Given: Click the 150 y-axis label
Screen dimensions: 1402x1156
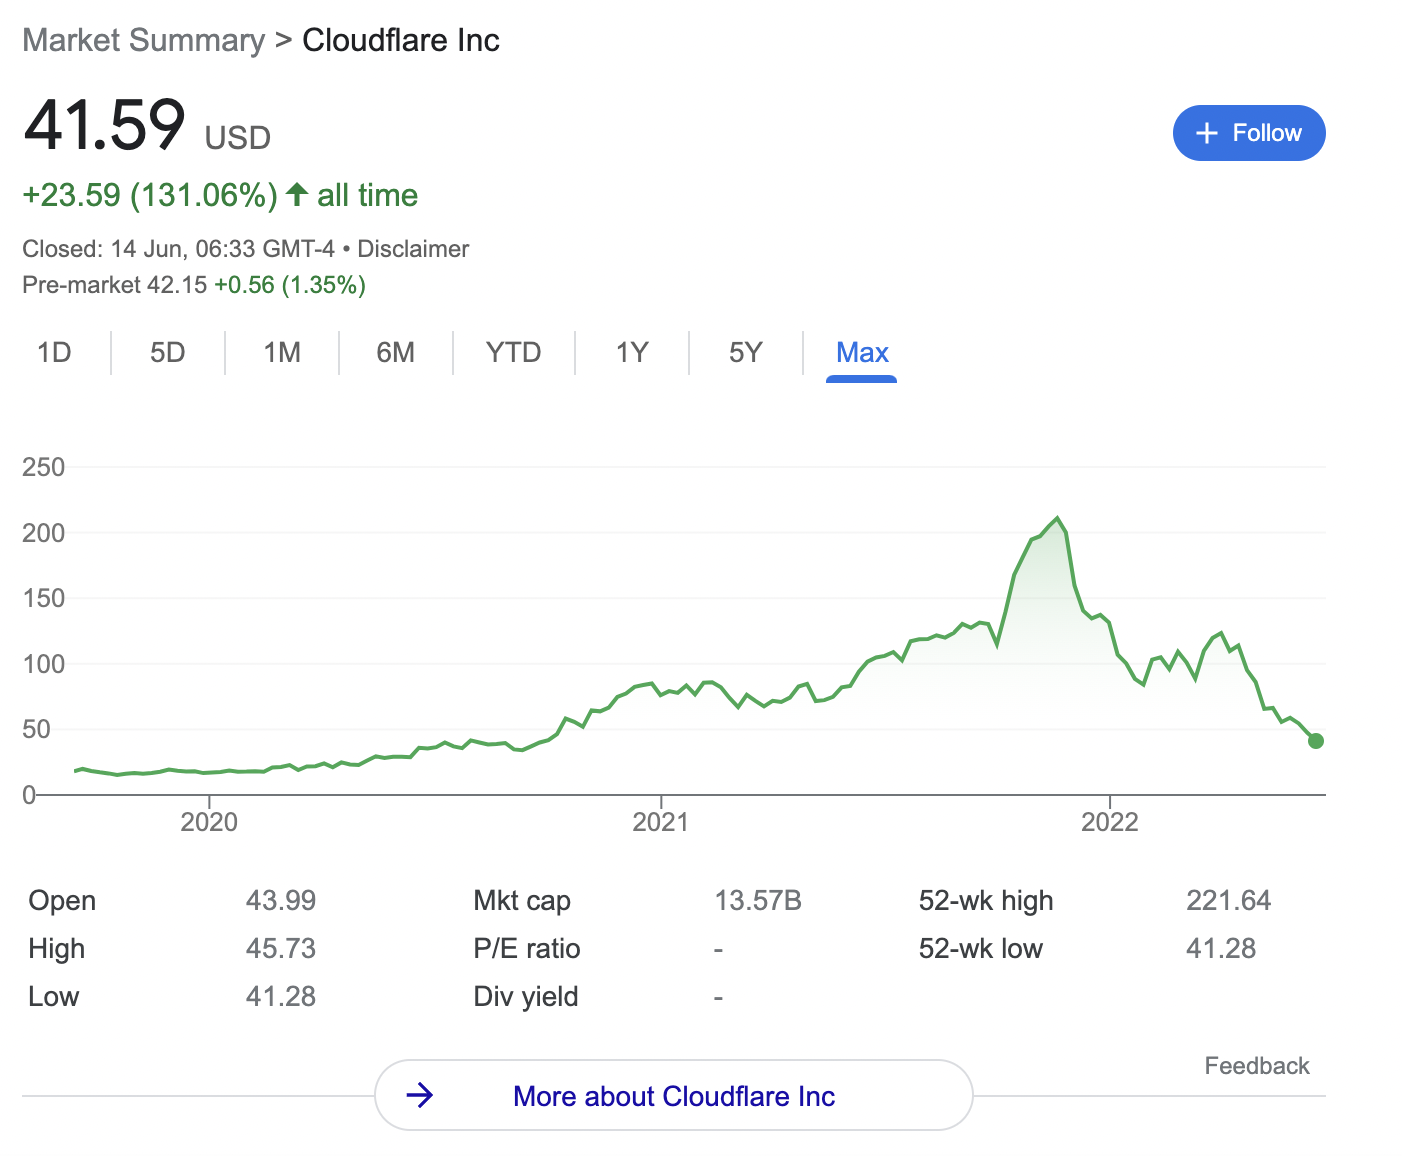Looking at the screenshot, I should [x=43, y=598].
